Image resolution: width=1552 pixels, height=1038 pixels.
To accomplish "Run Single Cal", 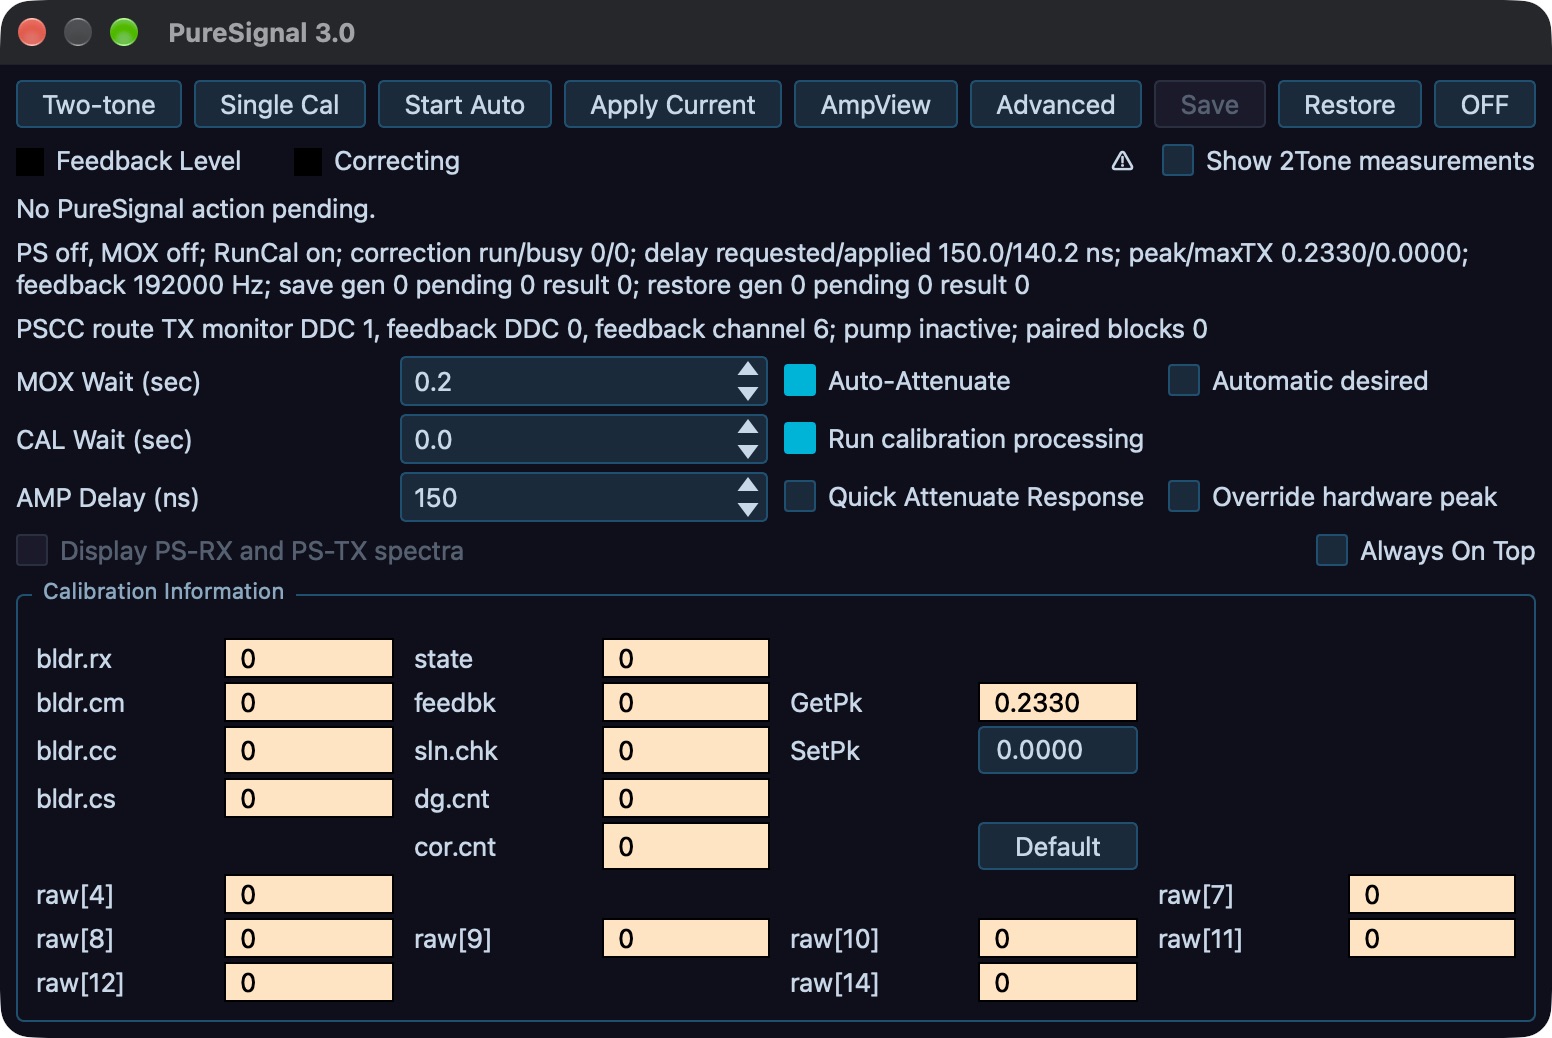I will click(x=280, y=104).
